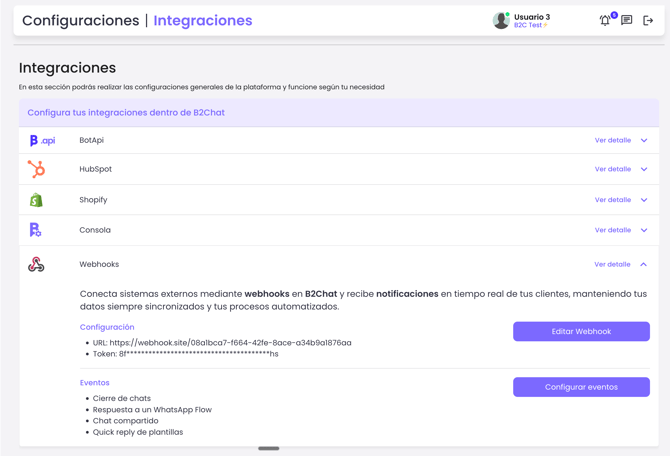Open the chat messages icon
This screenshot has height=456, width=670.
(627, 20)
